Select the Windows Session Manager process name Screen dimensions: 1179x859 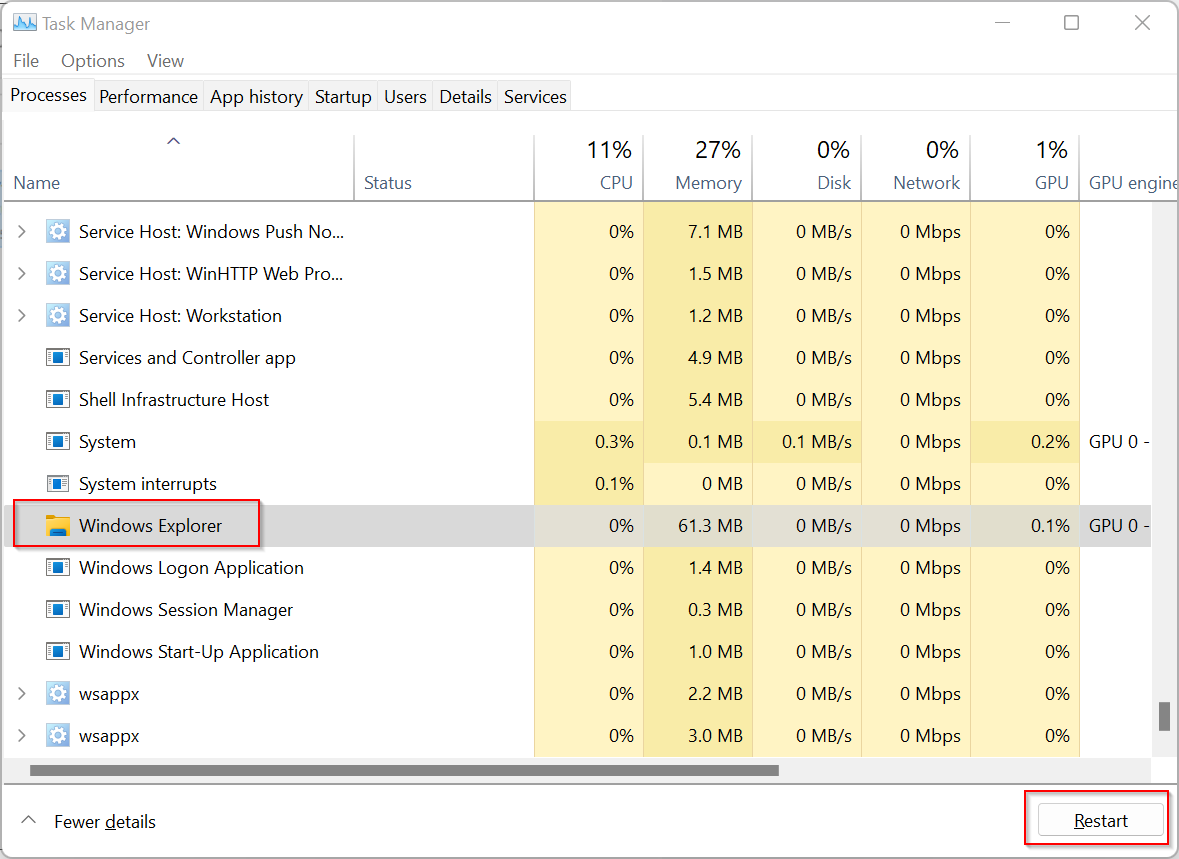click(186, 610)
